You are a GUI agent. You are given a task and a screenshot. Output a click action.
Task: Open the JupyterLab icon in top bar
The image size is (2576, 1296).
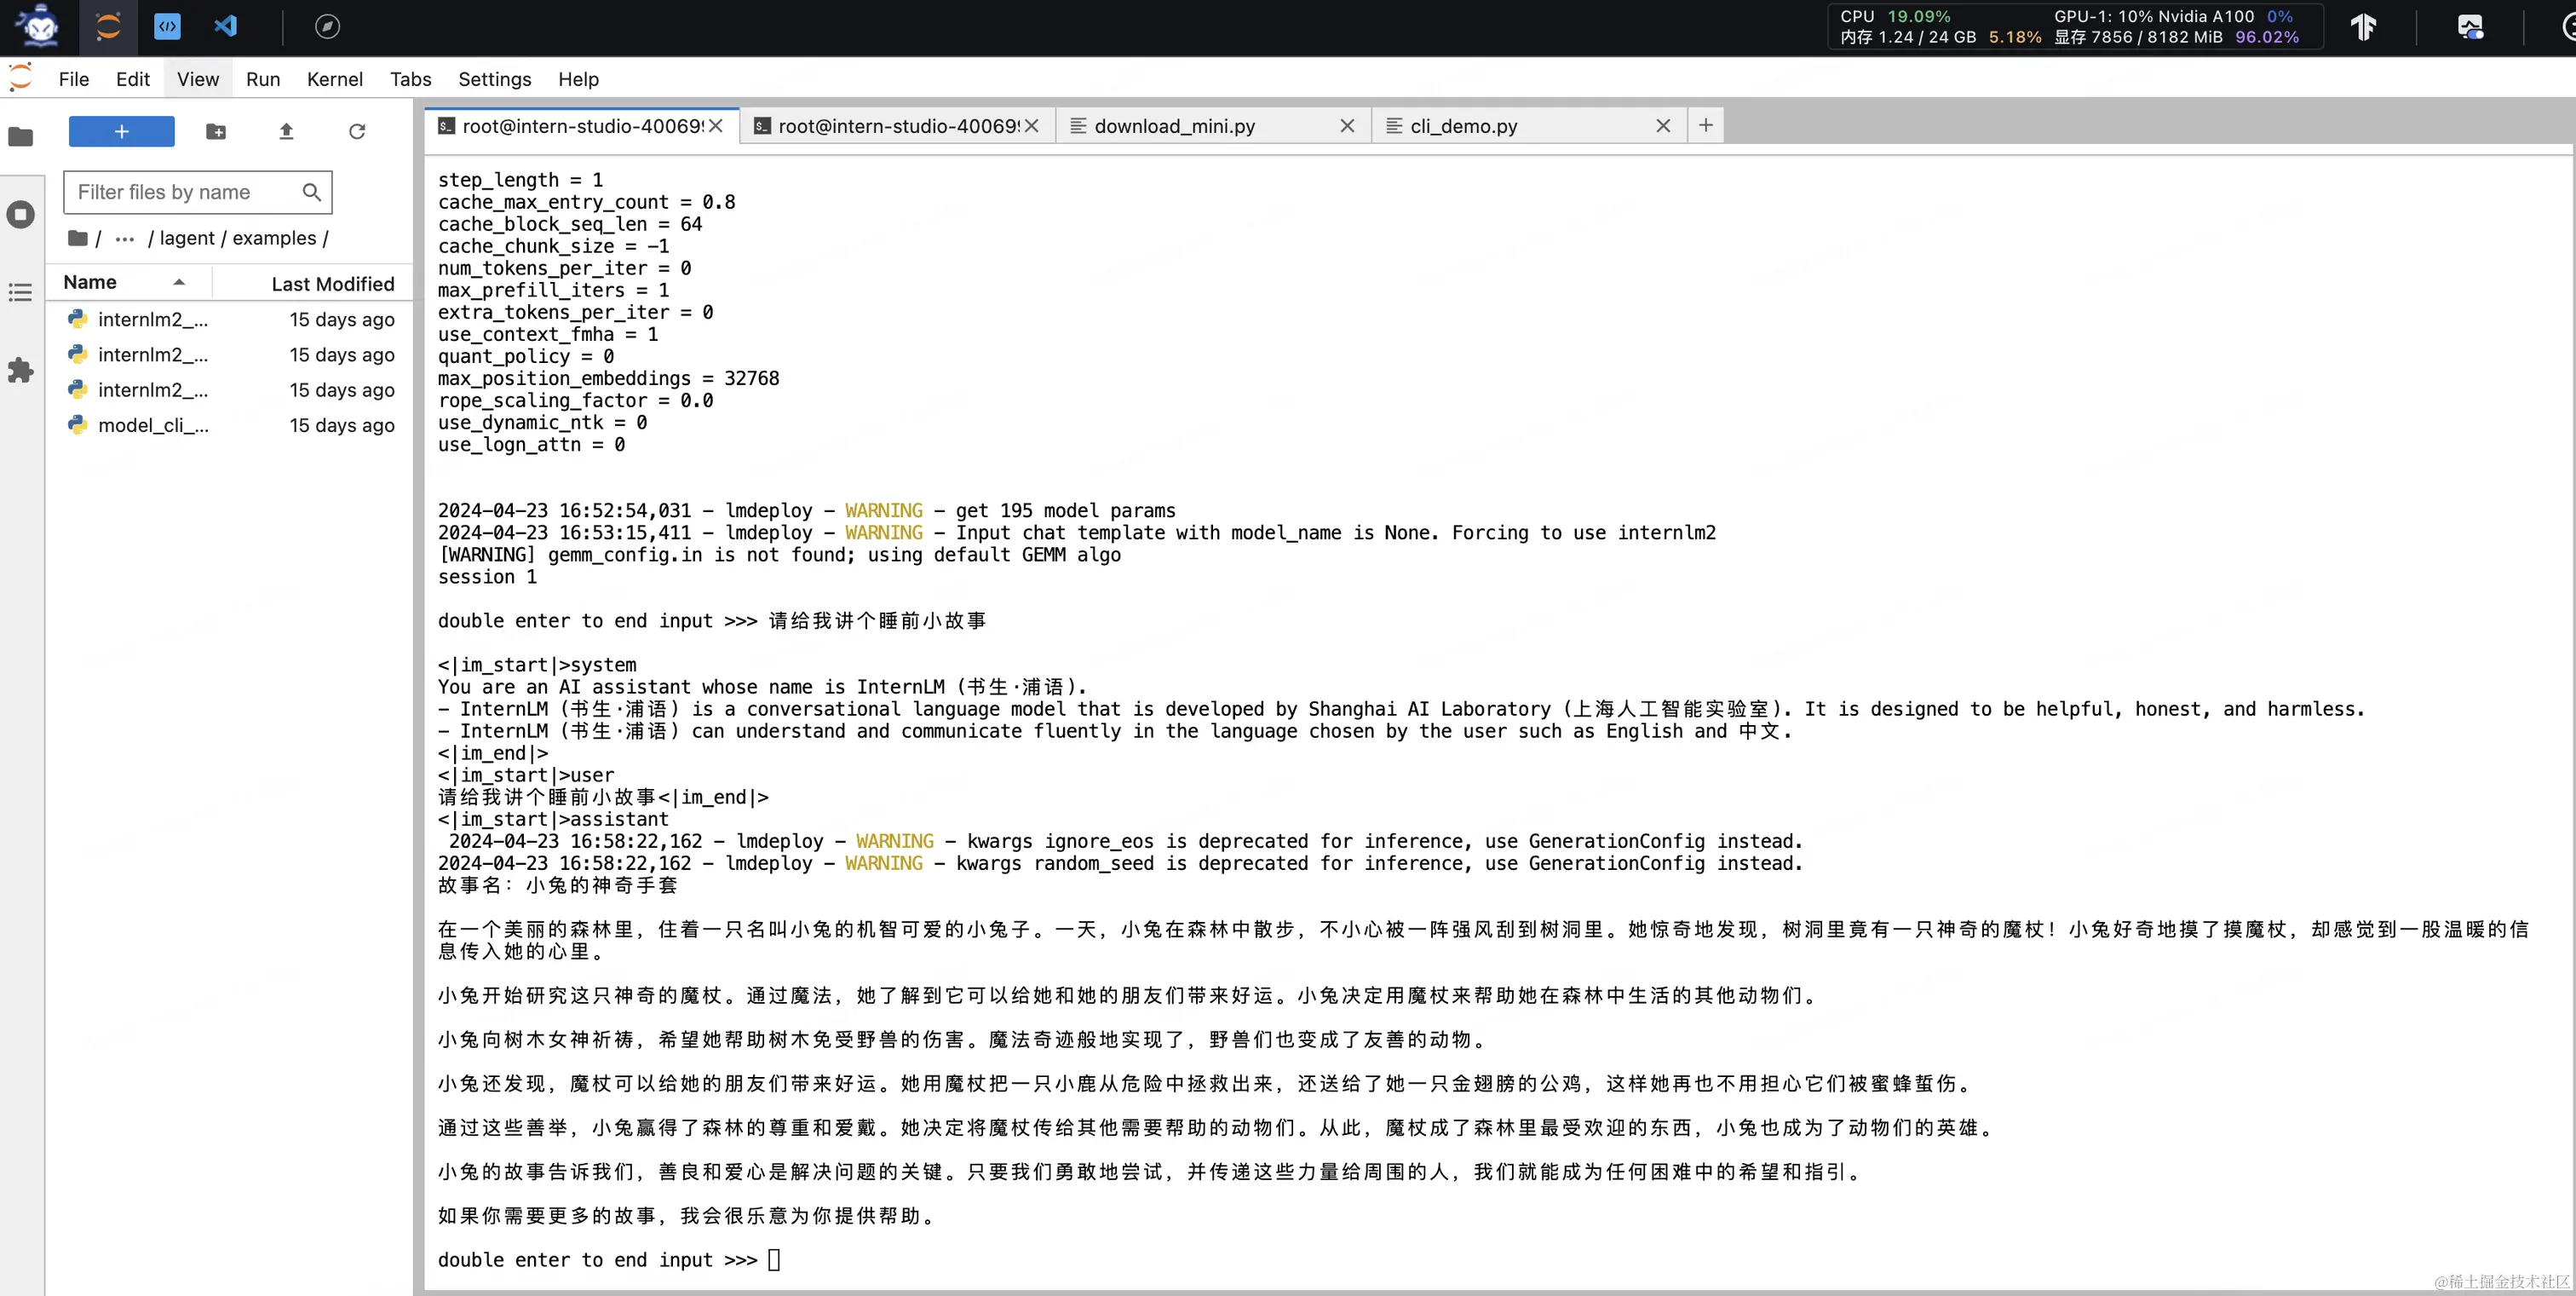pyautogui.click(x=108, y=26)
